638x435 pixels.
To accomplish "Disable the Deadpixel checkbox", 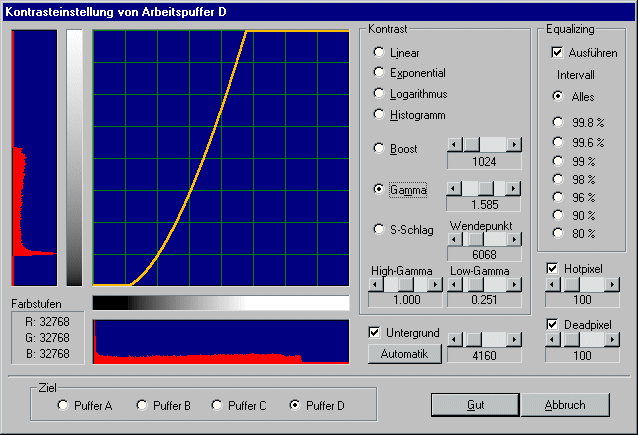I will click(553, 325).
